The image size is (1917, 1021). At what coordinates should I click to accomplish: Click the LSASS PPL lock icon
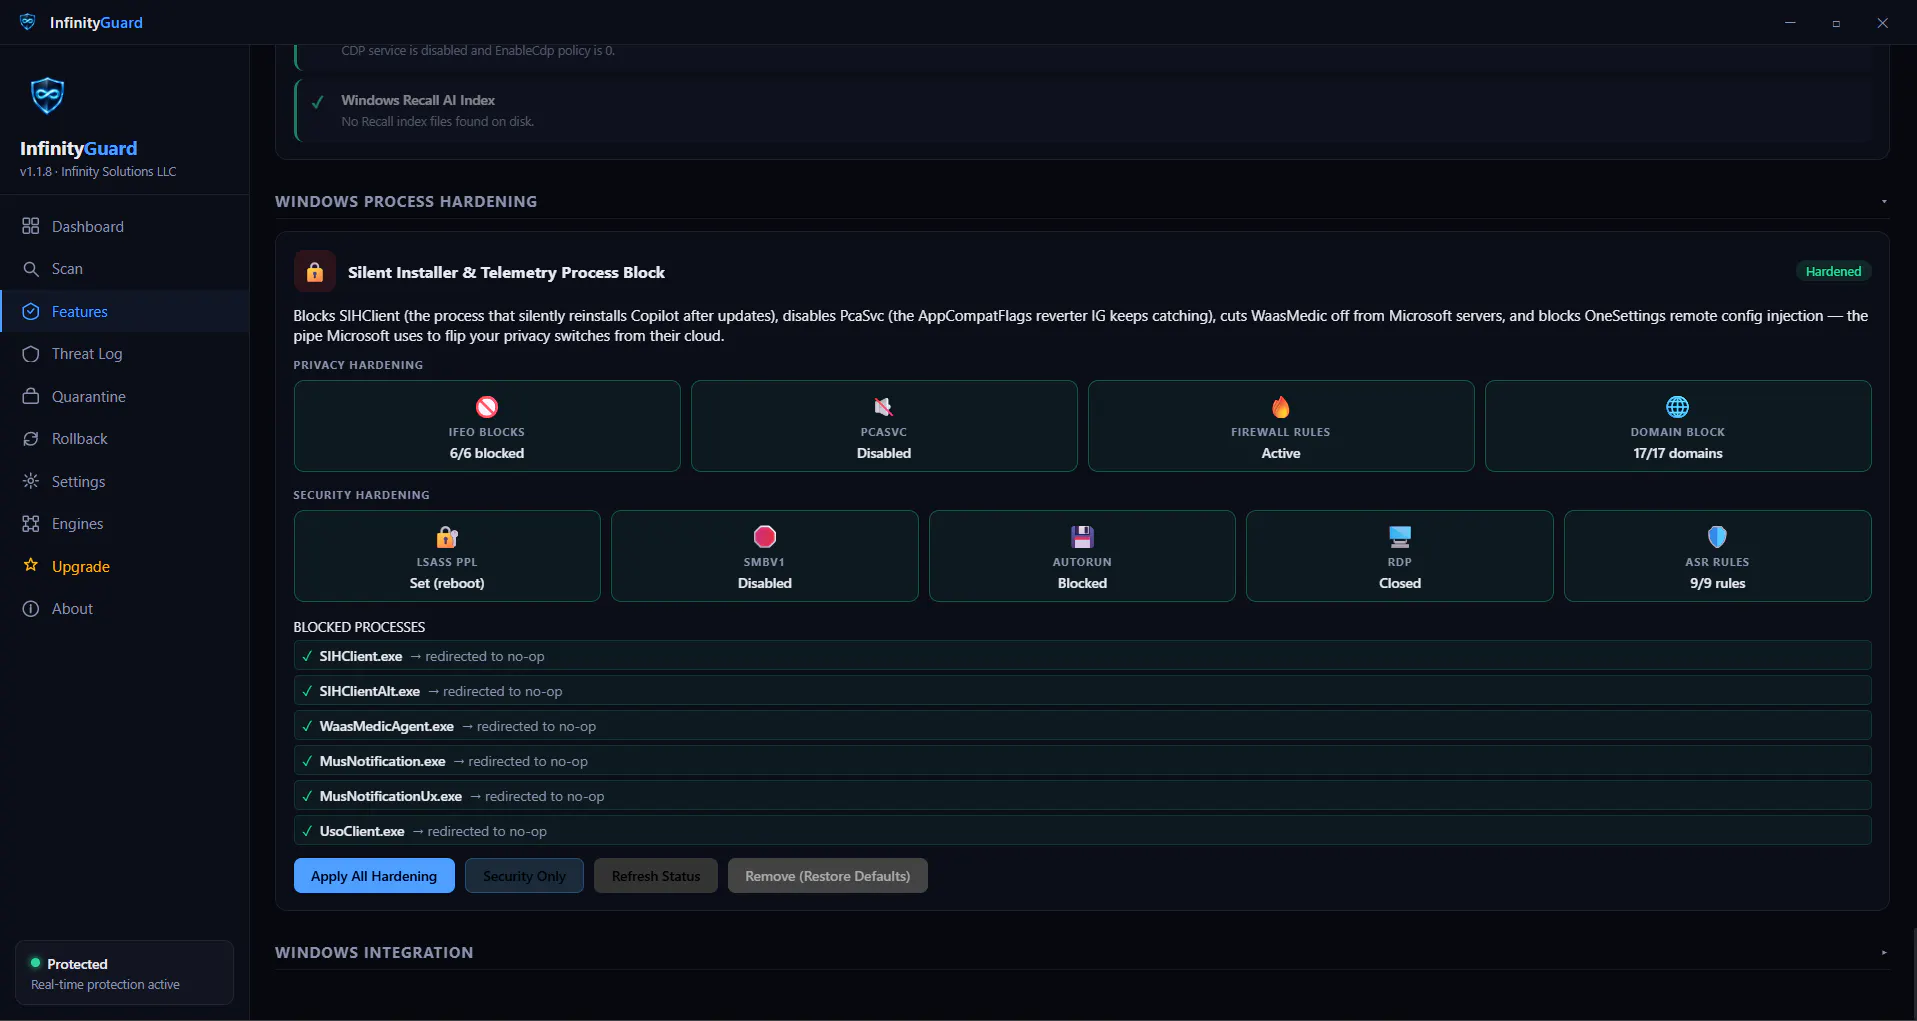447,537
